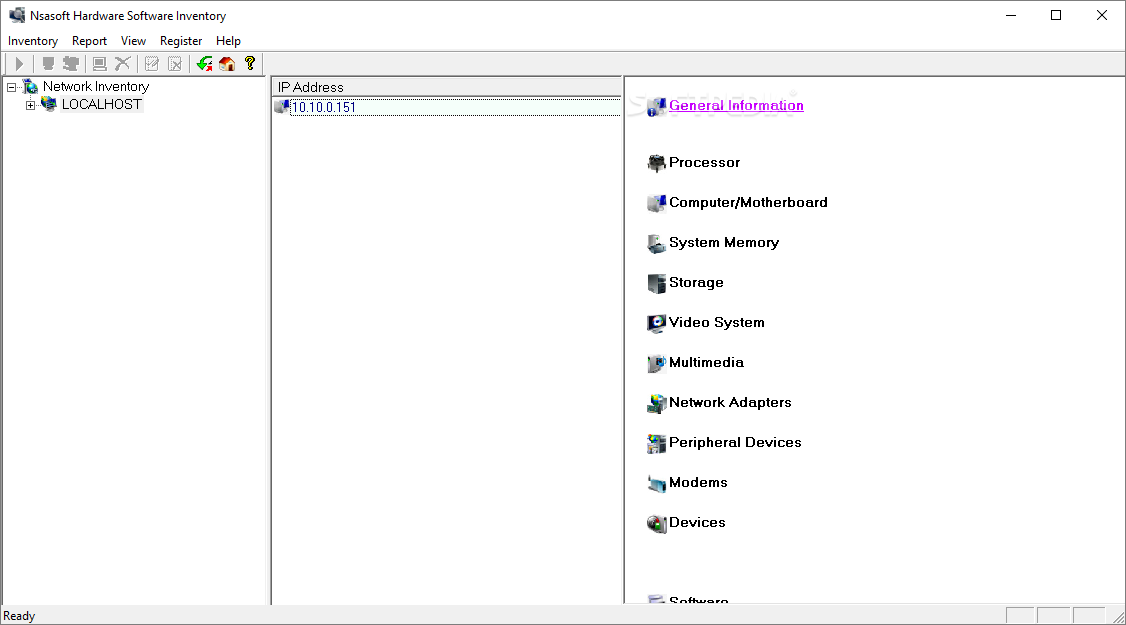
Task: Open the Register menu
Action: 181,41
